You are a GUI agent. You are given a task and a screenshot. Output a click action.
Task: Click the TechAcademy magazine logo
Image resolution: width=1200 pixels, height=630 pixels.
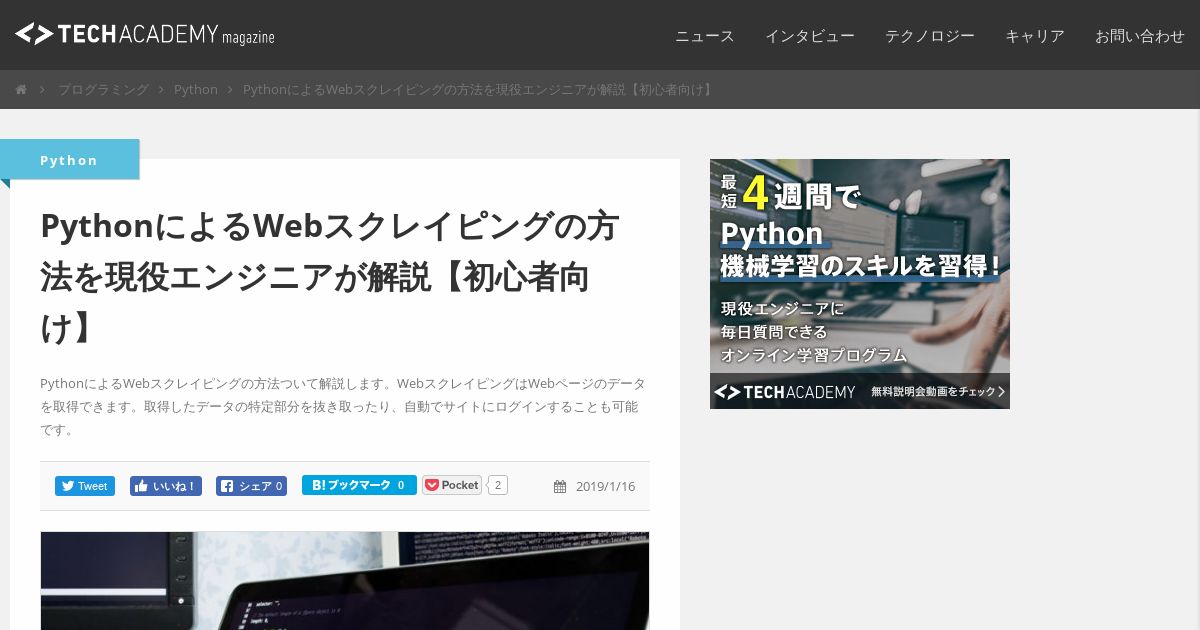(145, 34)
